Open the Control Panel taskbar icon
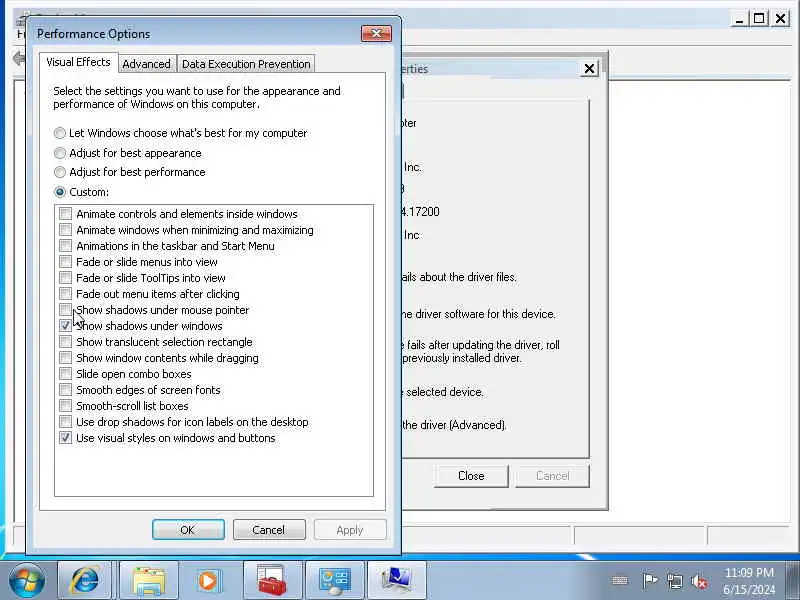The image size is (800, 600). click(x=334, y=580)
